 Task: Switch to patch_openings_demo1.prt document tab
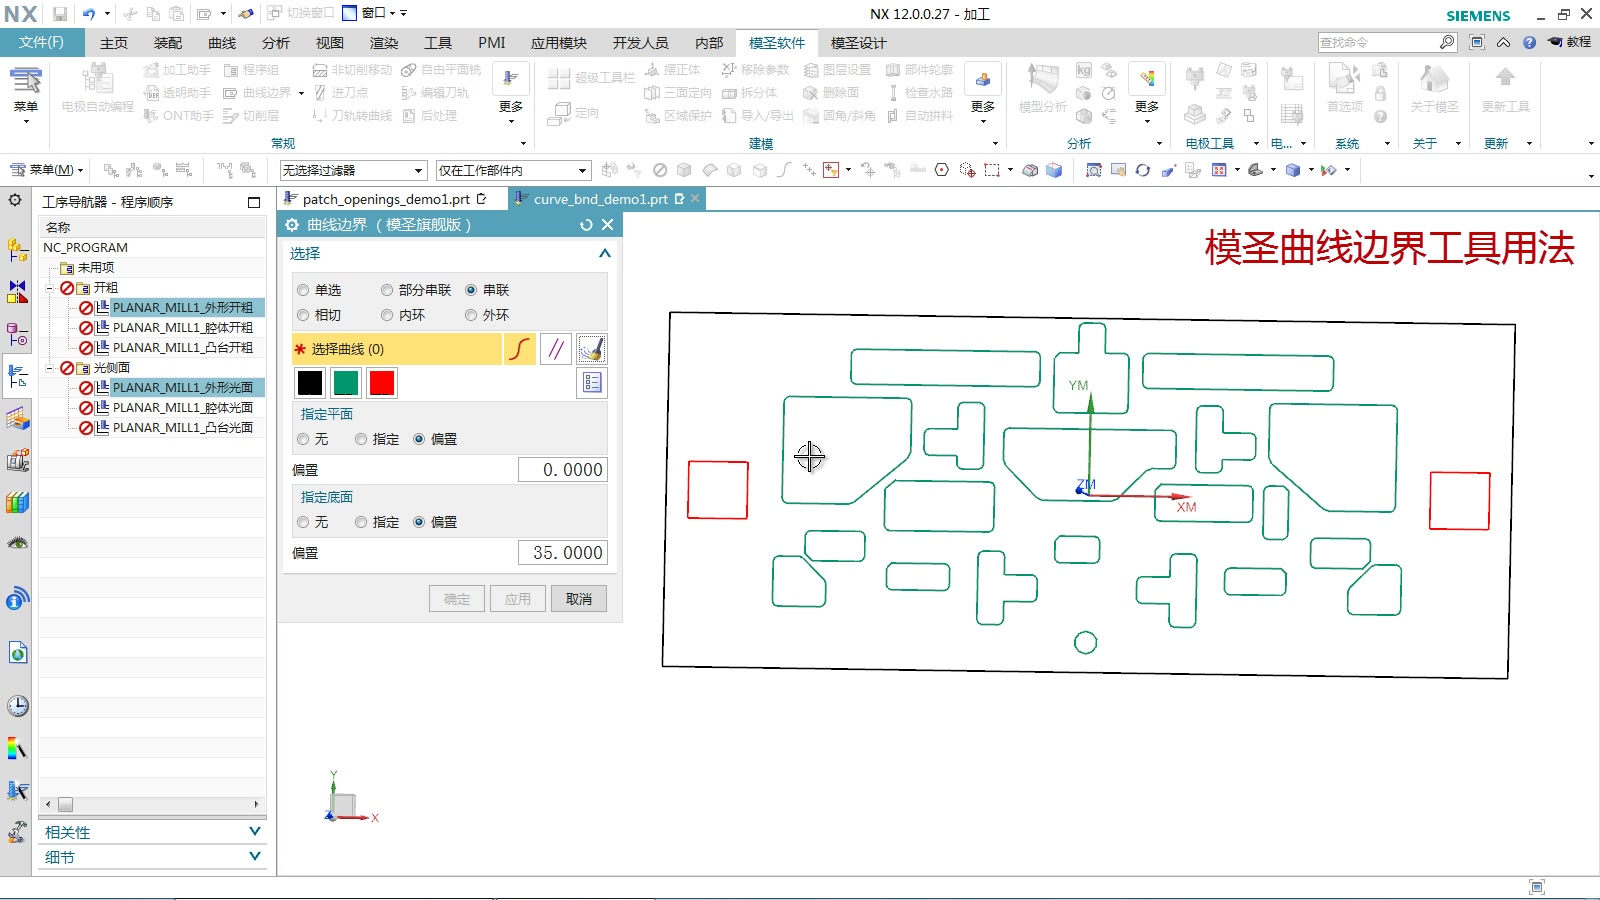(386, 199)
